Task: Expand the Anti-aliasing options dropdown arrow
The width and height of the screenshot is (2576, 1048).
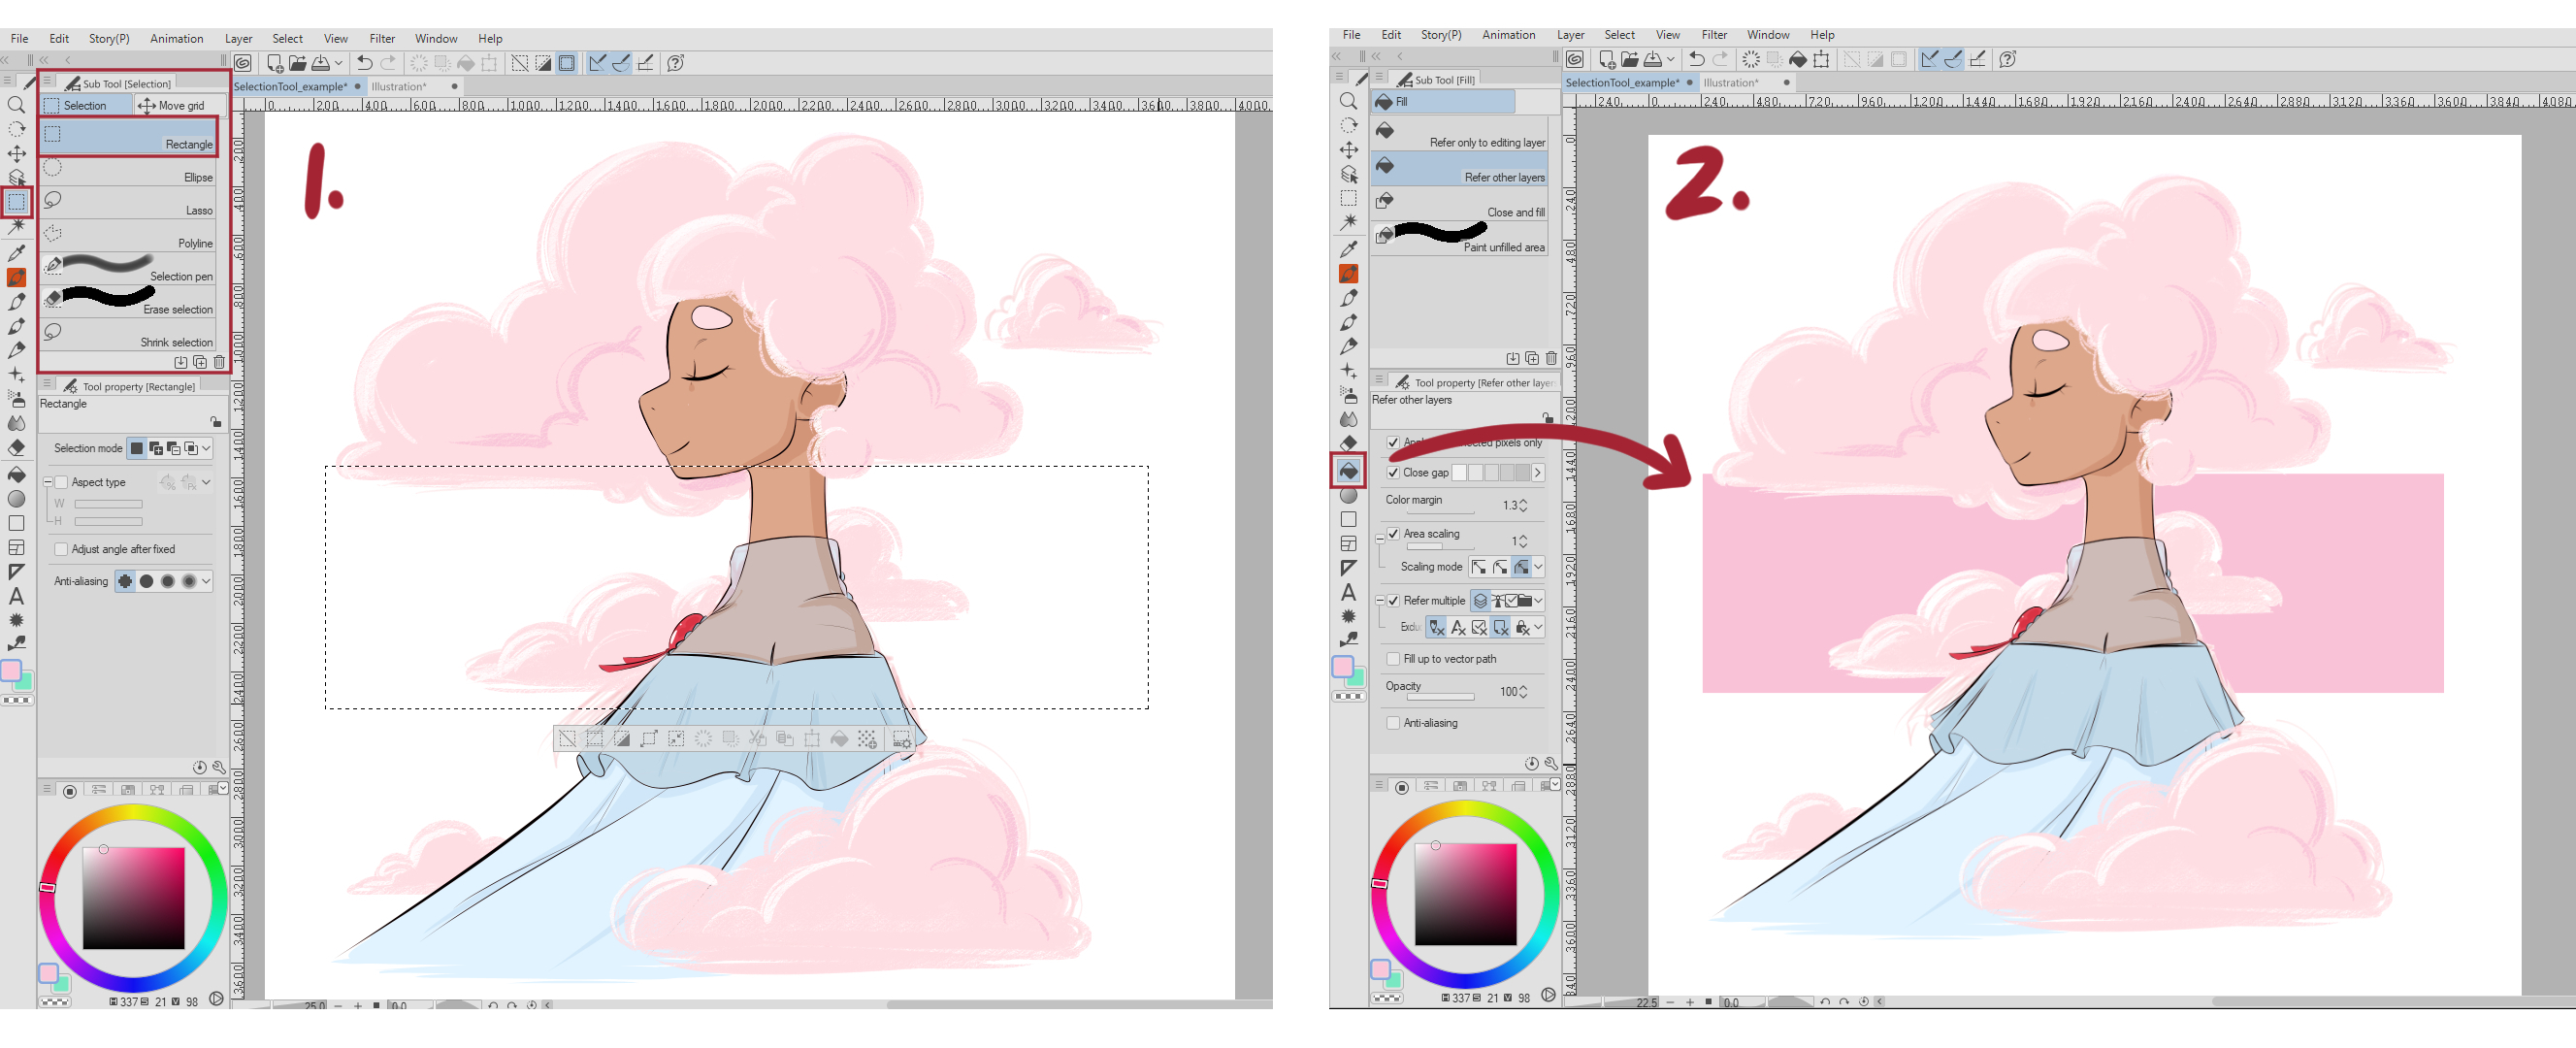Action: point(206,581)
